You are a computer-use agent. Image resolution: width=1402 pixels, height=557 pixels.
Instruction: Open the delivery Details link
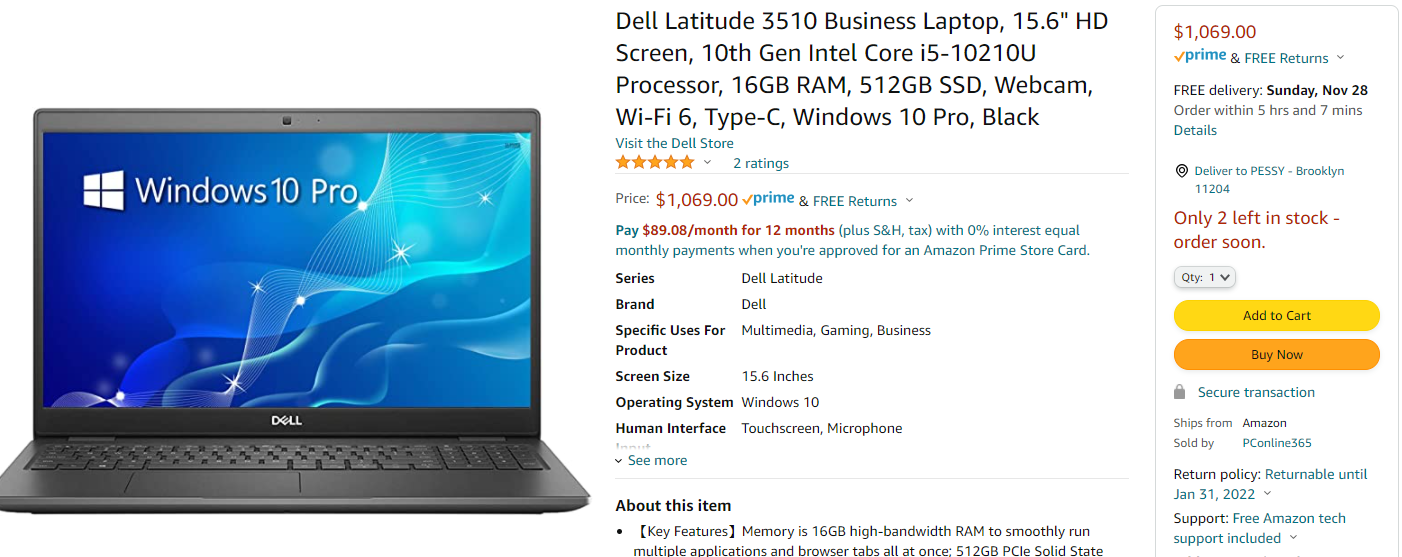pyautogui.click(x=1195, y=130)
